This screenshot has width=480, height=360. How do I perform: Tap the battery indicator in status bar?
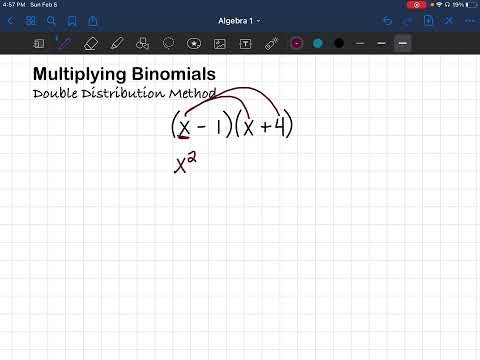pos(471,5)
